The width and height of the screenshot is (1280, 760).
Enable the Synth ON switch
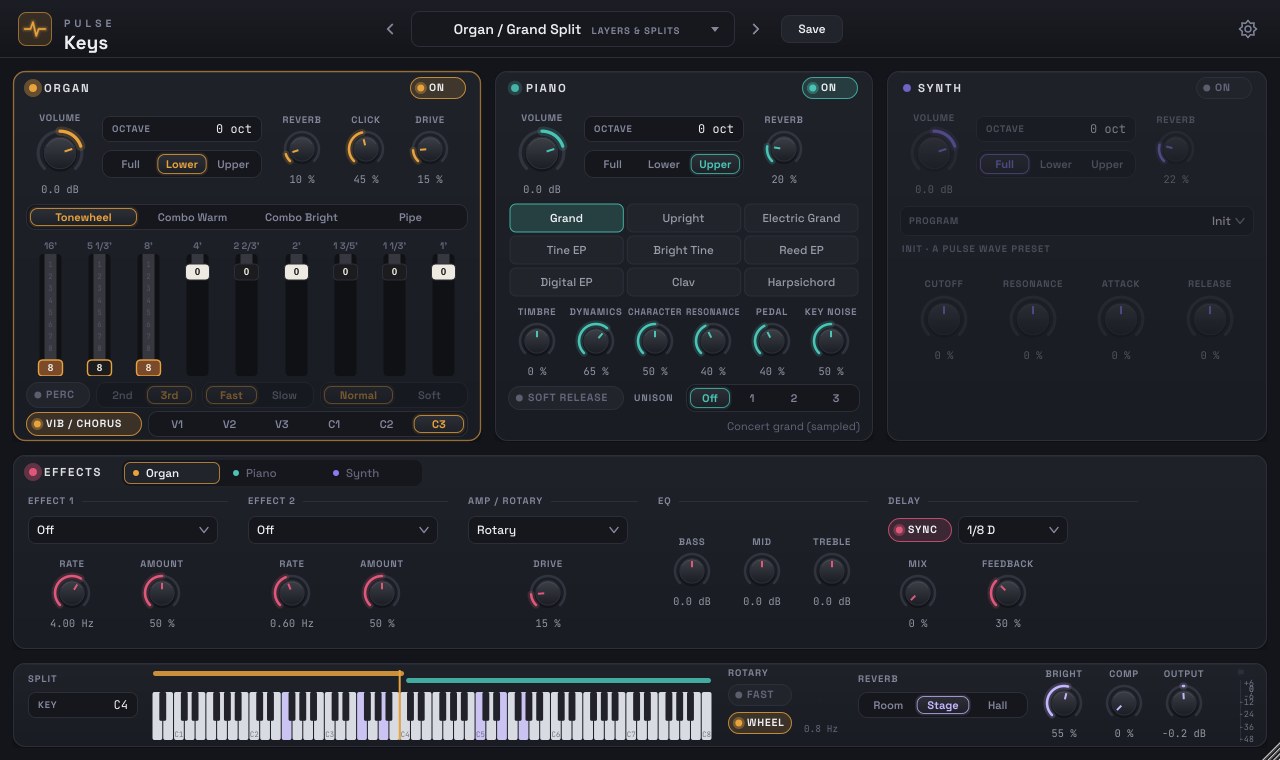pos(1224,88)
